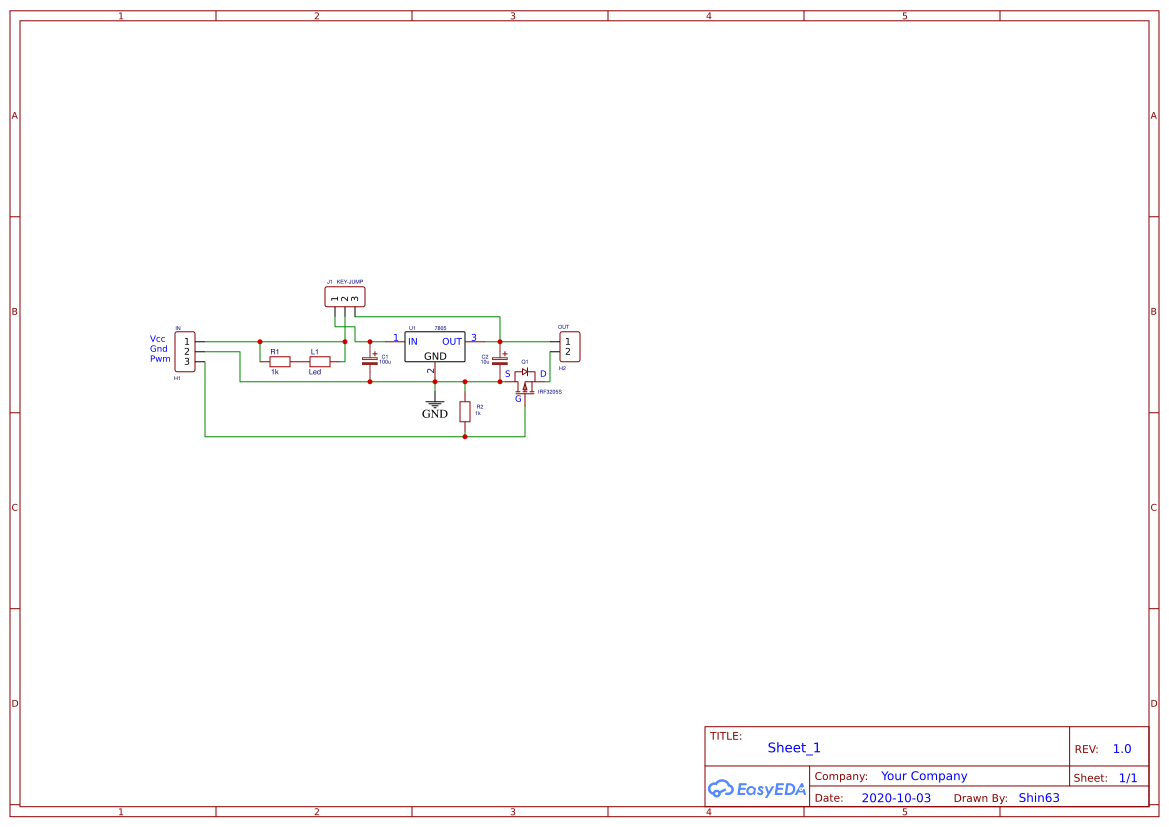
Task: Click the Drawn By Shin63 name
Action: pos(1038,797)
